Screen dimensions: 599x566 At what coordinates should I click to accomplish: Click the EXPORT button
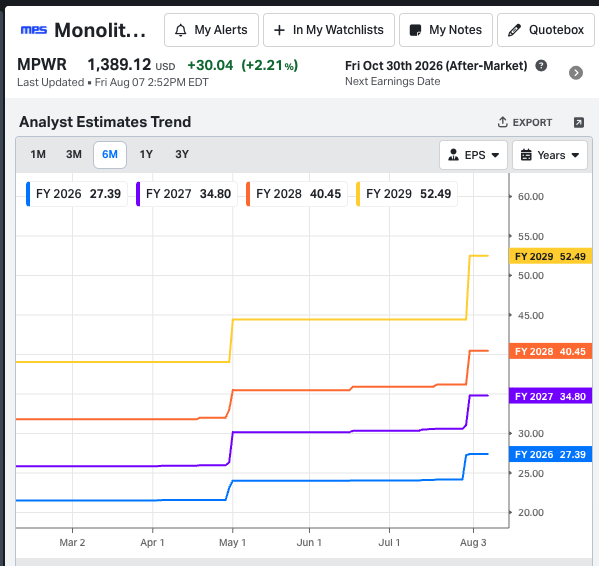click(x=525, y=122)
